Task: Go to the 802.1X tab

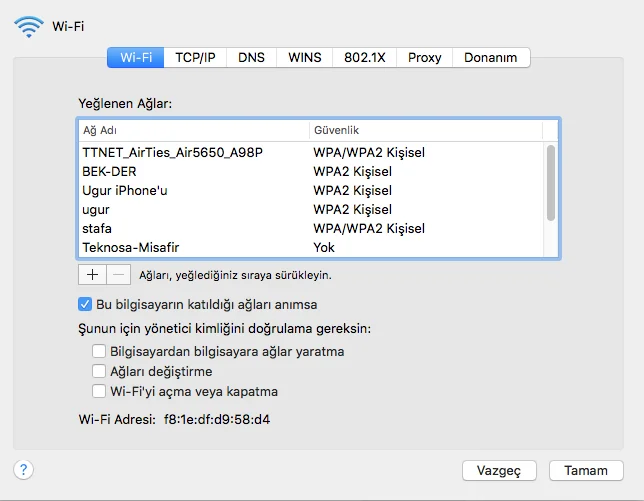Action: click(x=365, y=58)
